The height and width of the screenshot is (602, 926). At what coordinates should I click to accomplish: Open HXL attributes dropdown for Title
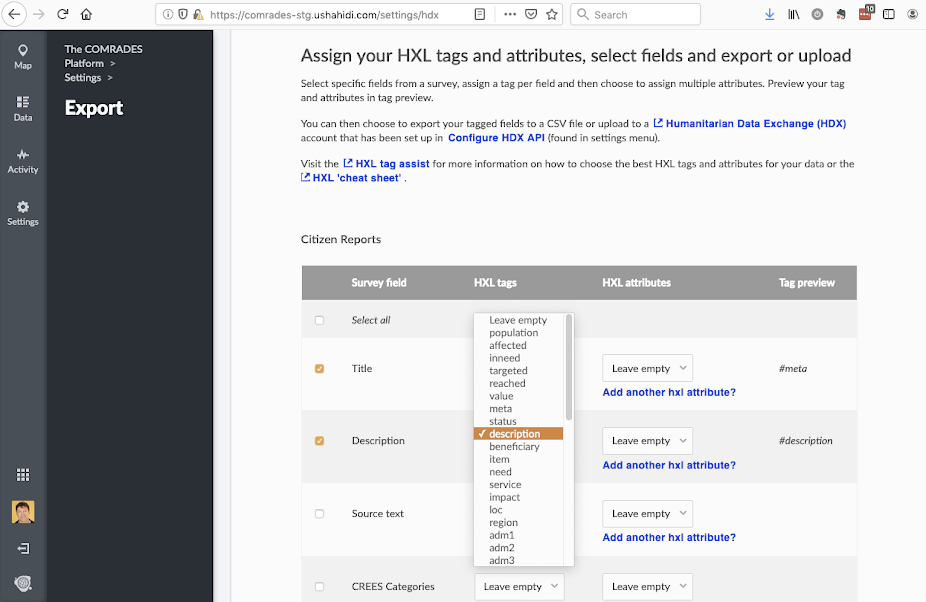pyautogui.click(x=647, y=368)
